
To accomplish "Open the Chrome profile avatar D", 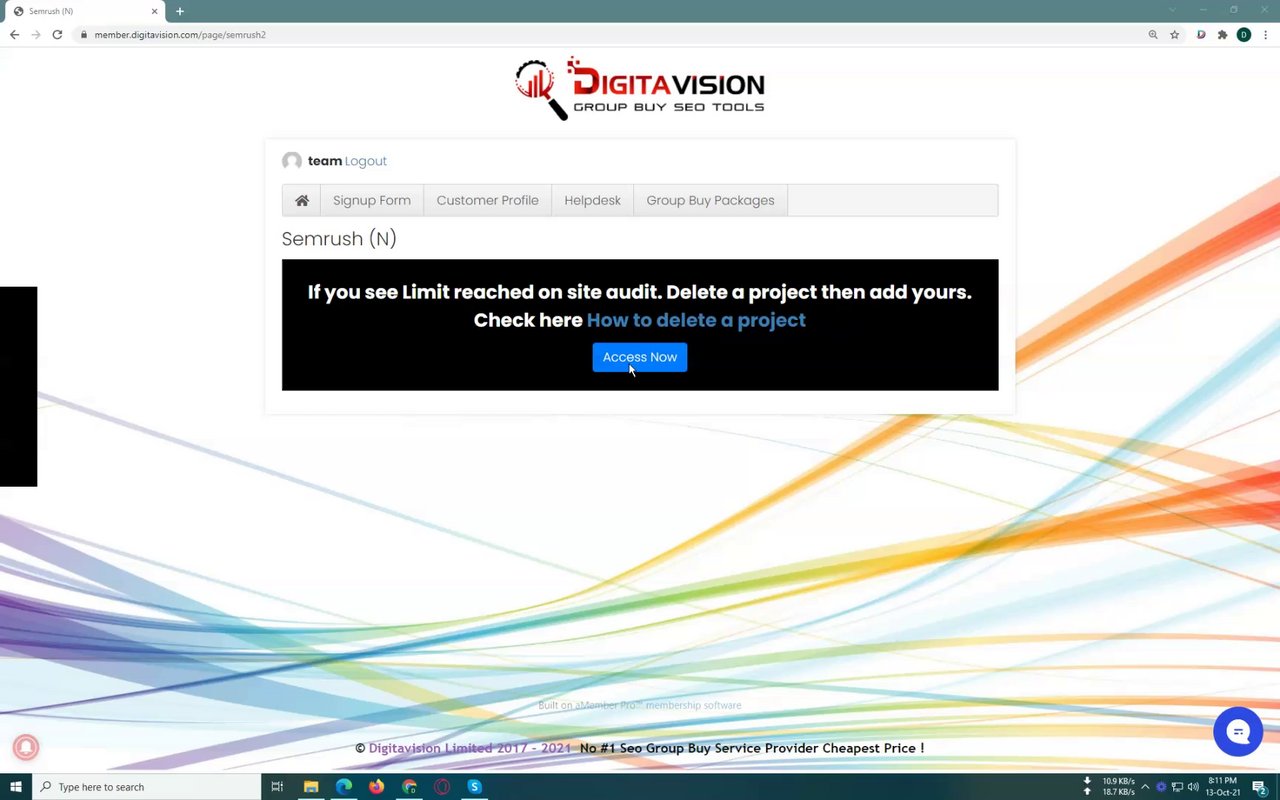I will (1244, 34).
